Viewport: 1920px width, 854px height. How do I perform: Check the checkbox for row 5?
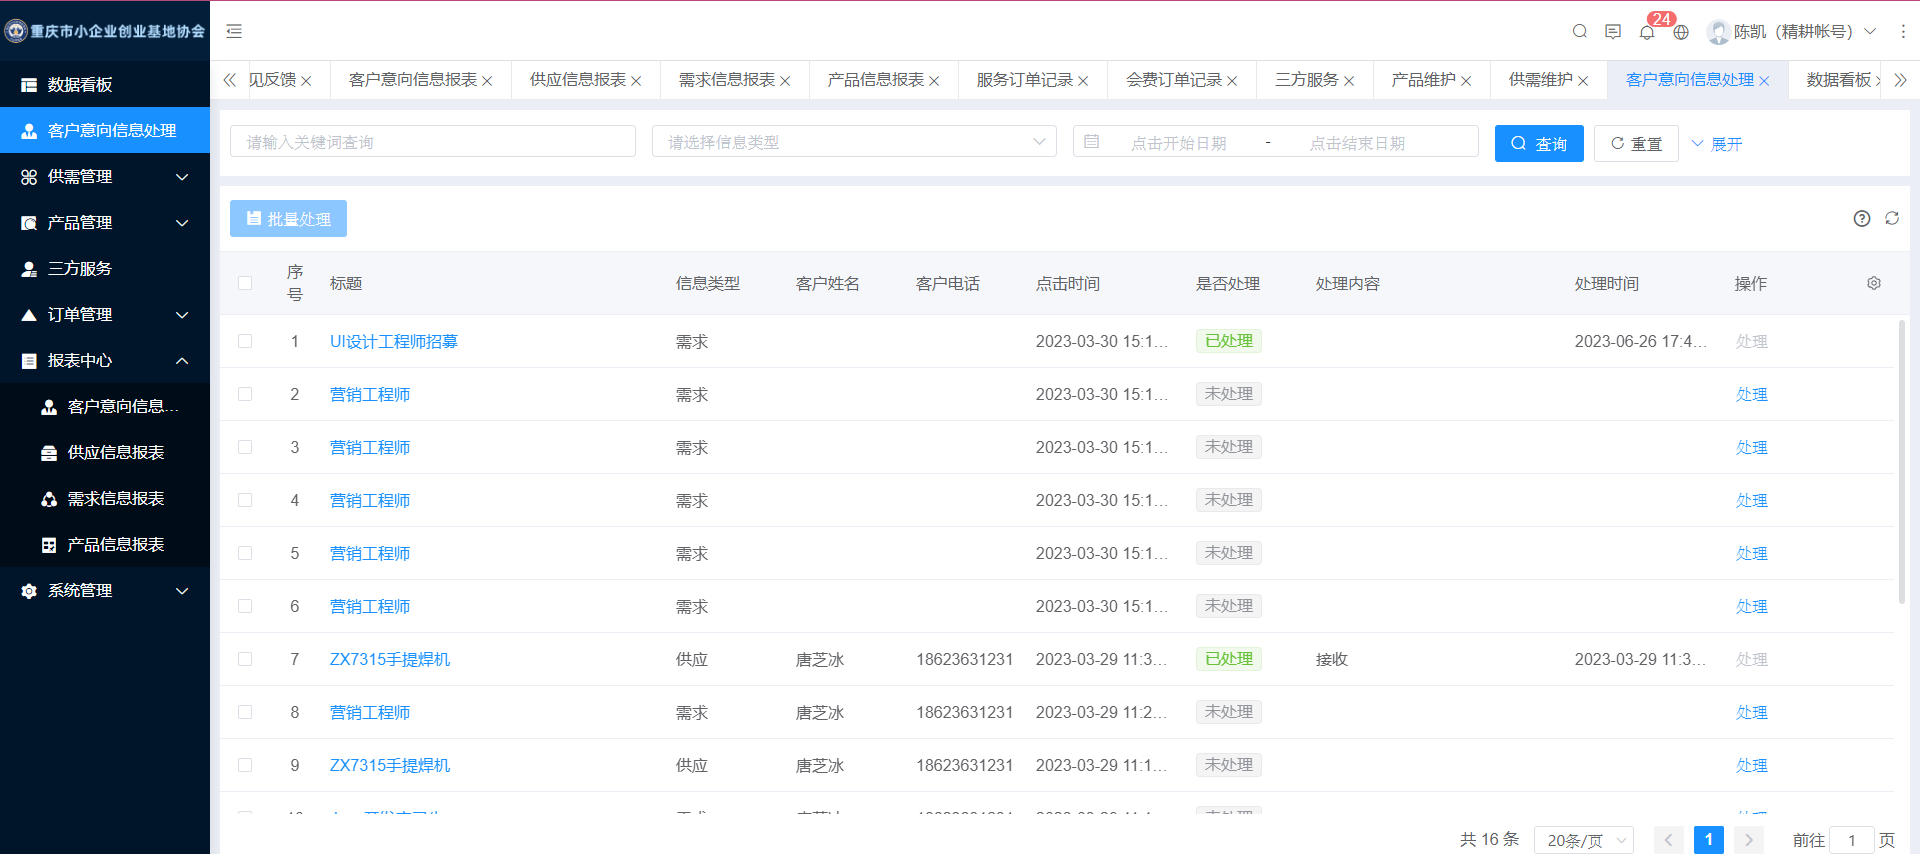(245, 553)
